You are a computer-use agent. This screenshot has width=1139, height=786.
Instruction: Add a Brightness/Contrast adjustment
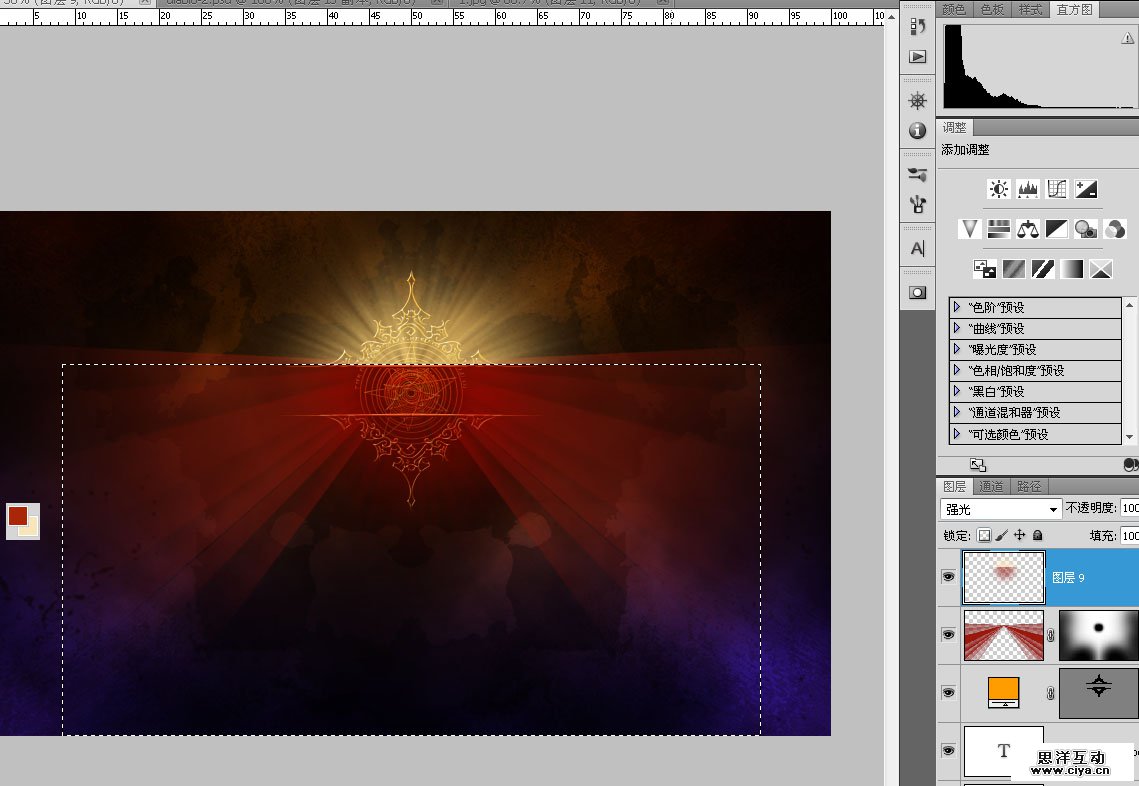point(998,189)
